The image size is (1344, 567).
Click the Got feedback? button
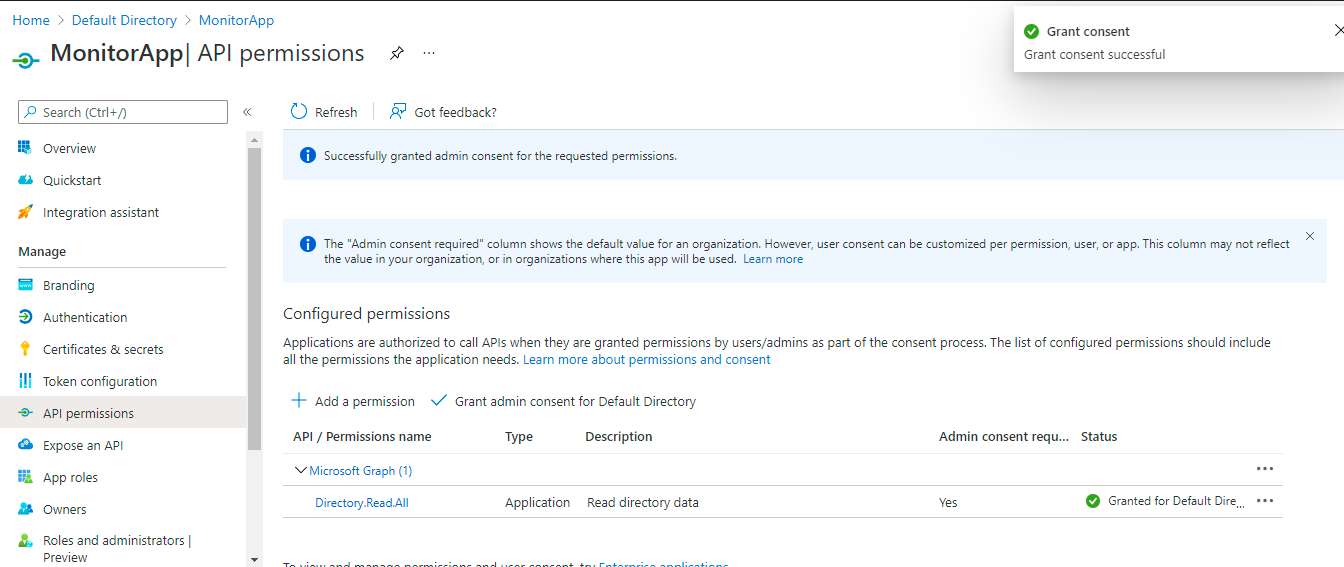coord(443,112)
